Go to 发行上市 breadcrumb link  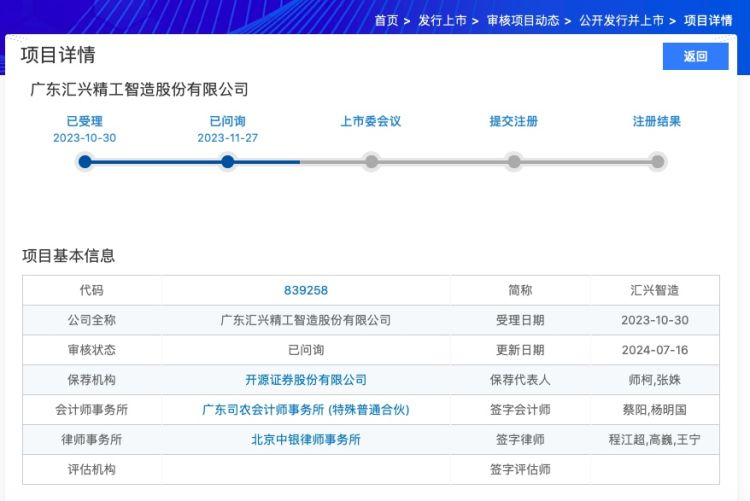pos(442,21)
